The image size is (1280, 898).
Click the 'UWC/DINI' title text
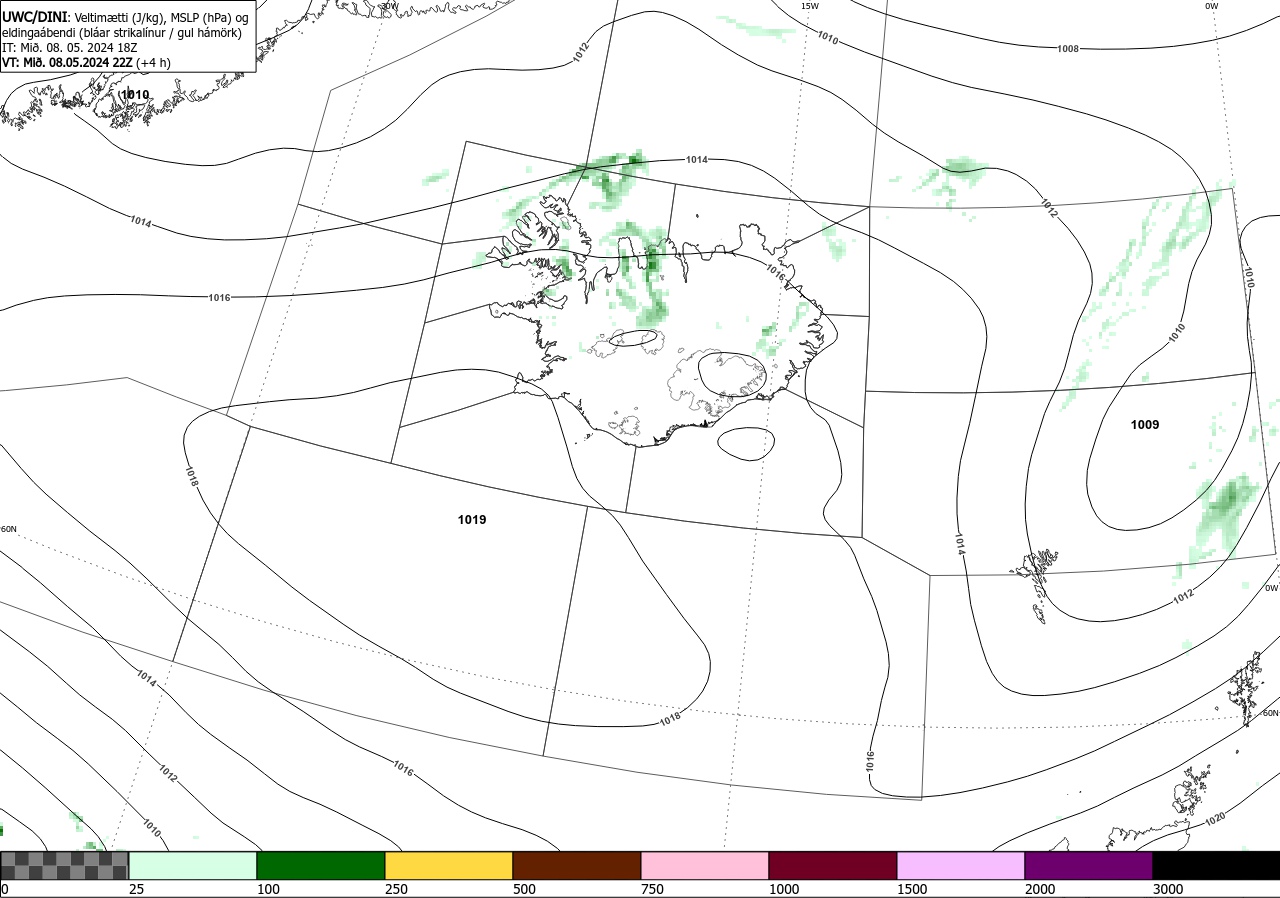point(33,17)
